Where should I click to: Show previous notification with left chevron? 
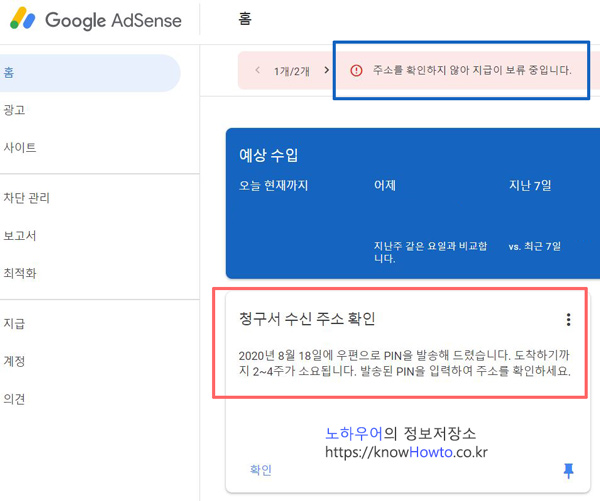click(258, 70)
